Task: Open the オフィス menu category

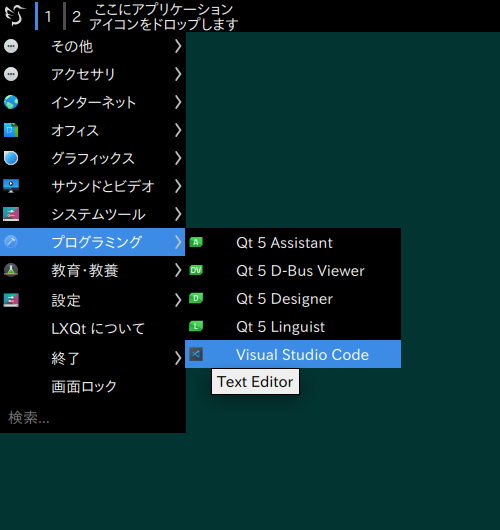Action: [x=93, y=130]
